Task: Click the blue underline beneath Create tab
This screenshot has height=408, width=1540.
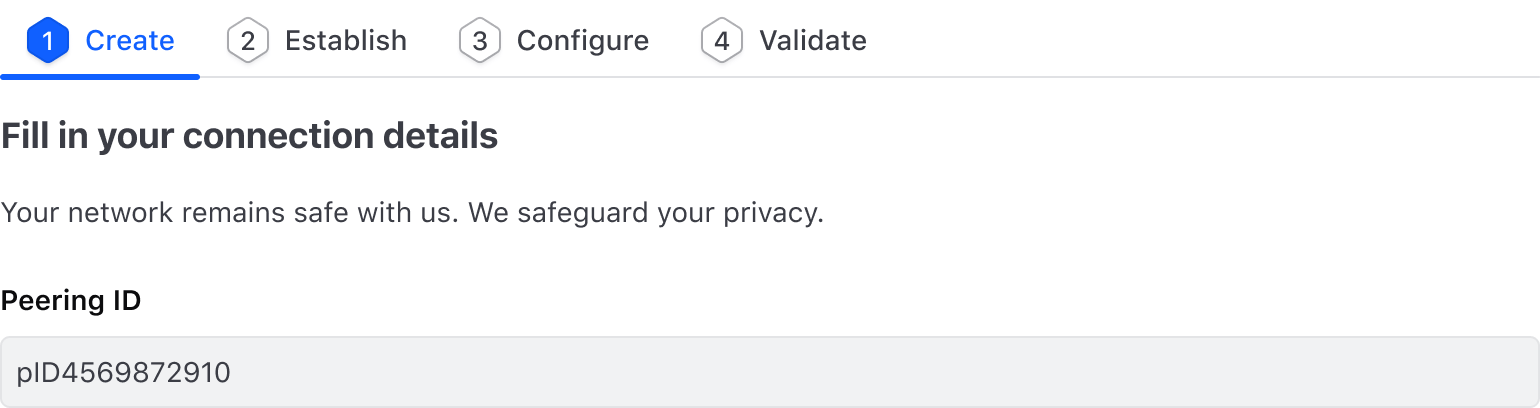Action: click(100, 76)
